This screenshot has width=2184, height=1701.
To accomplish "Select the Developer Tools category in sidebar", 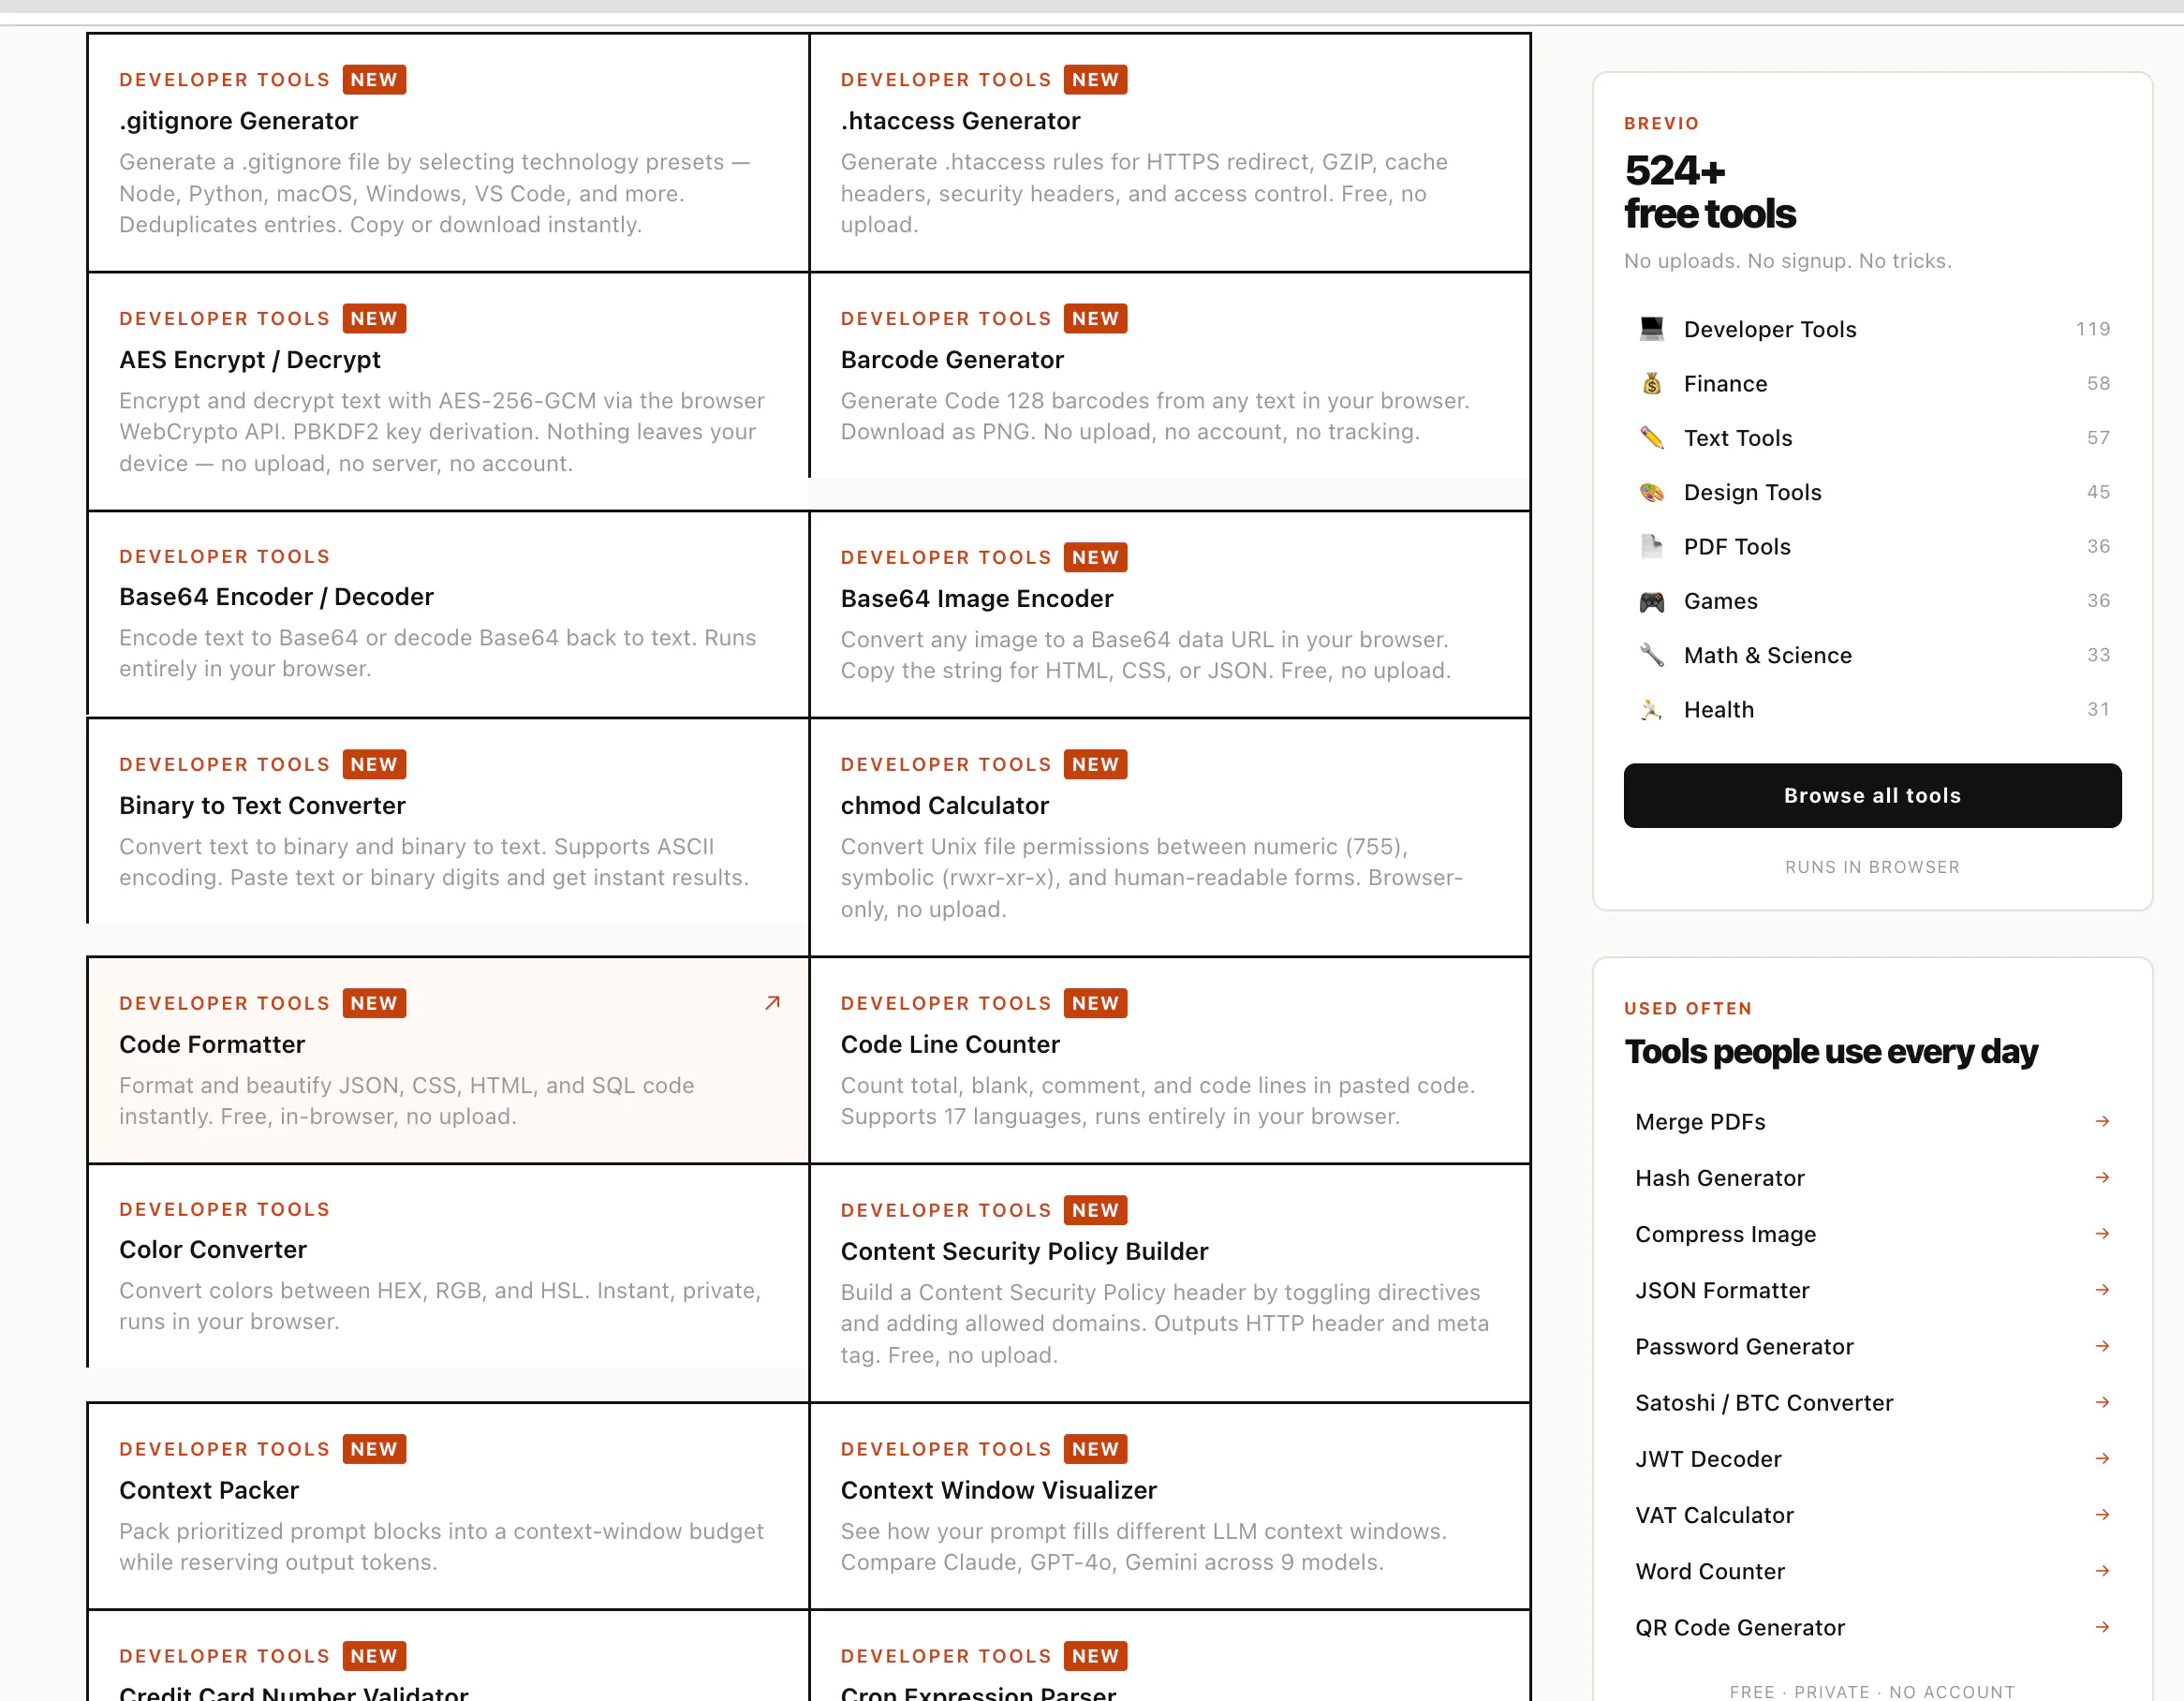I will 1872,329.
